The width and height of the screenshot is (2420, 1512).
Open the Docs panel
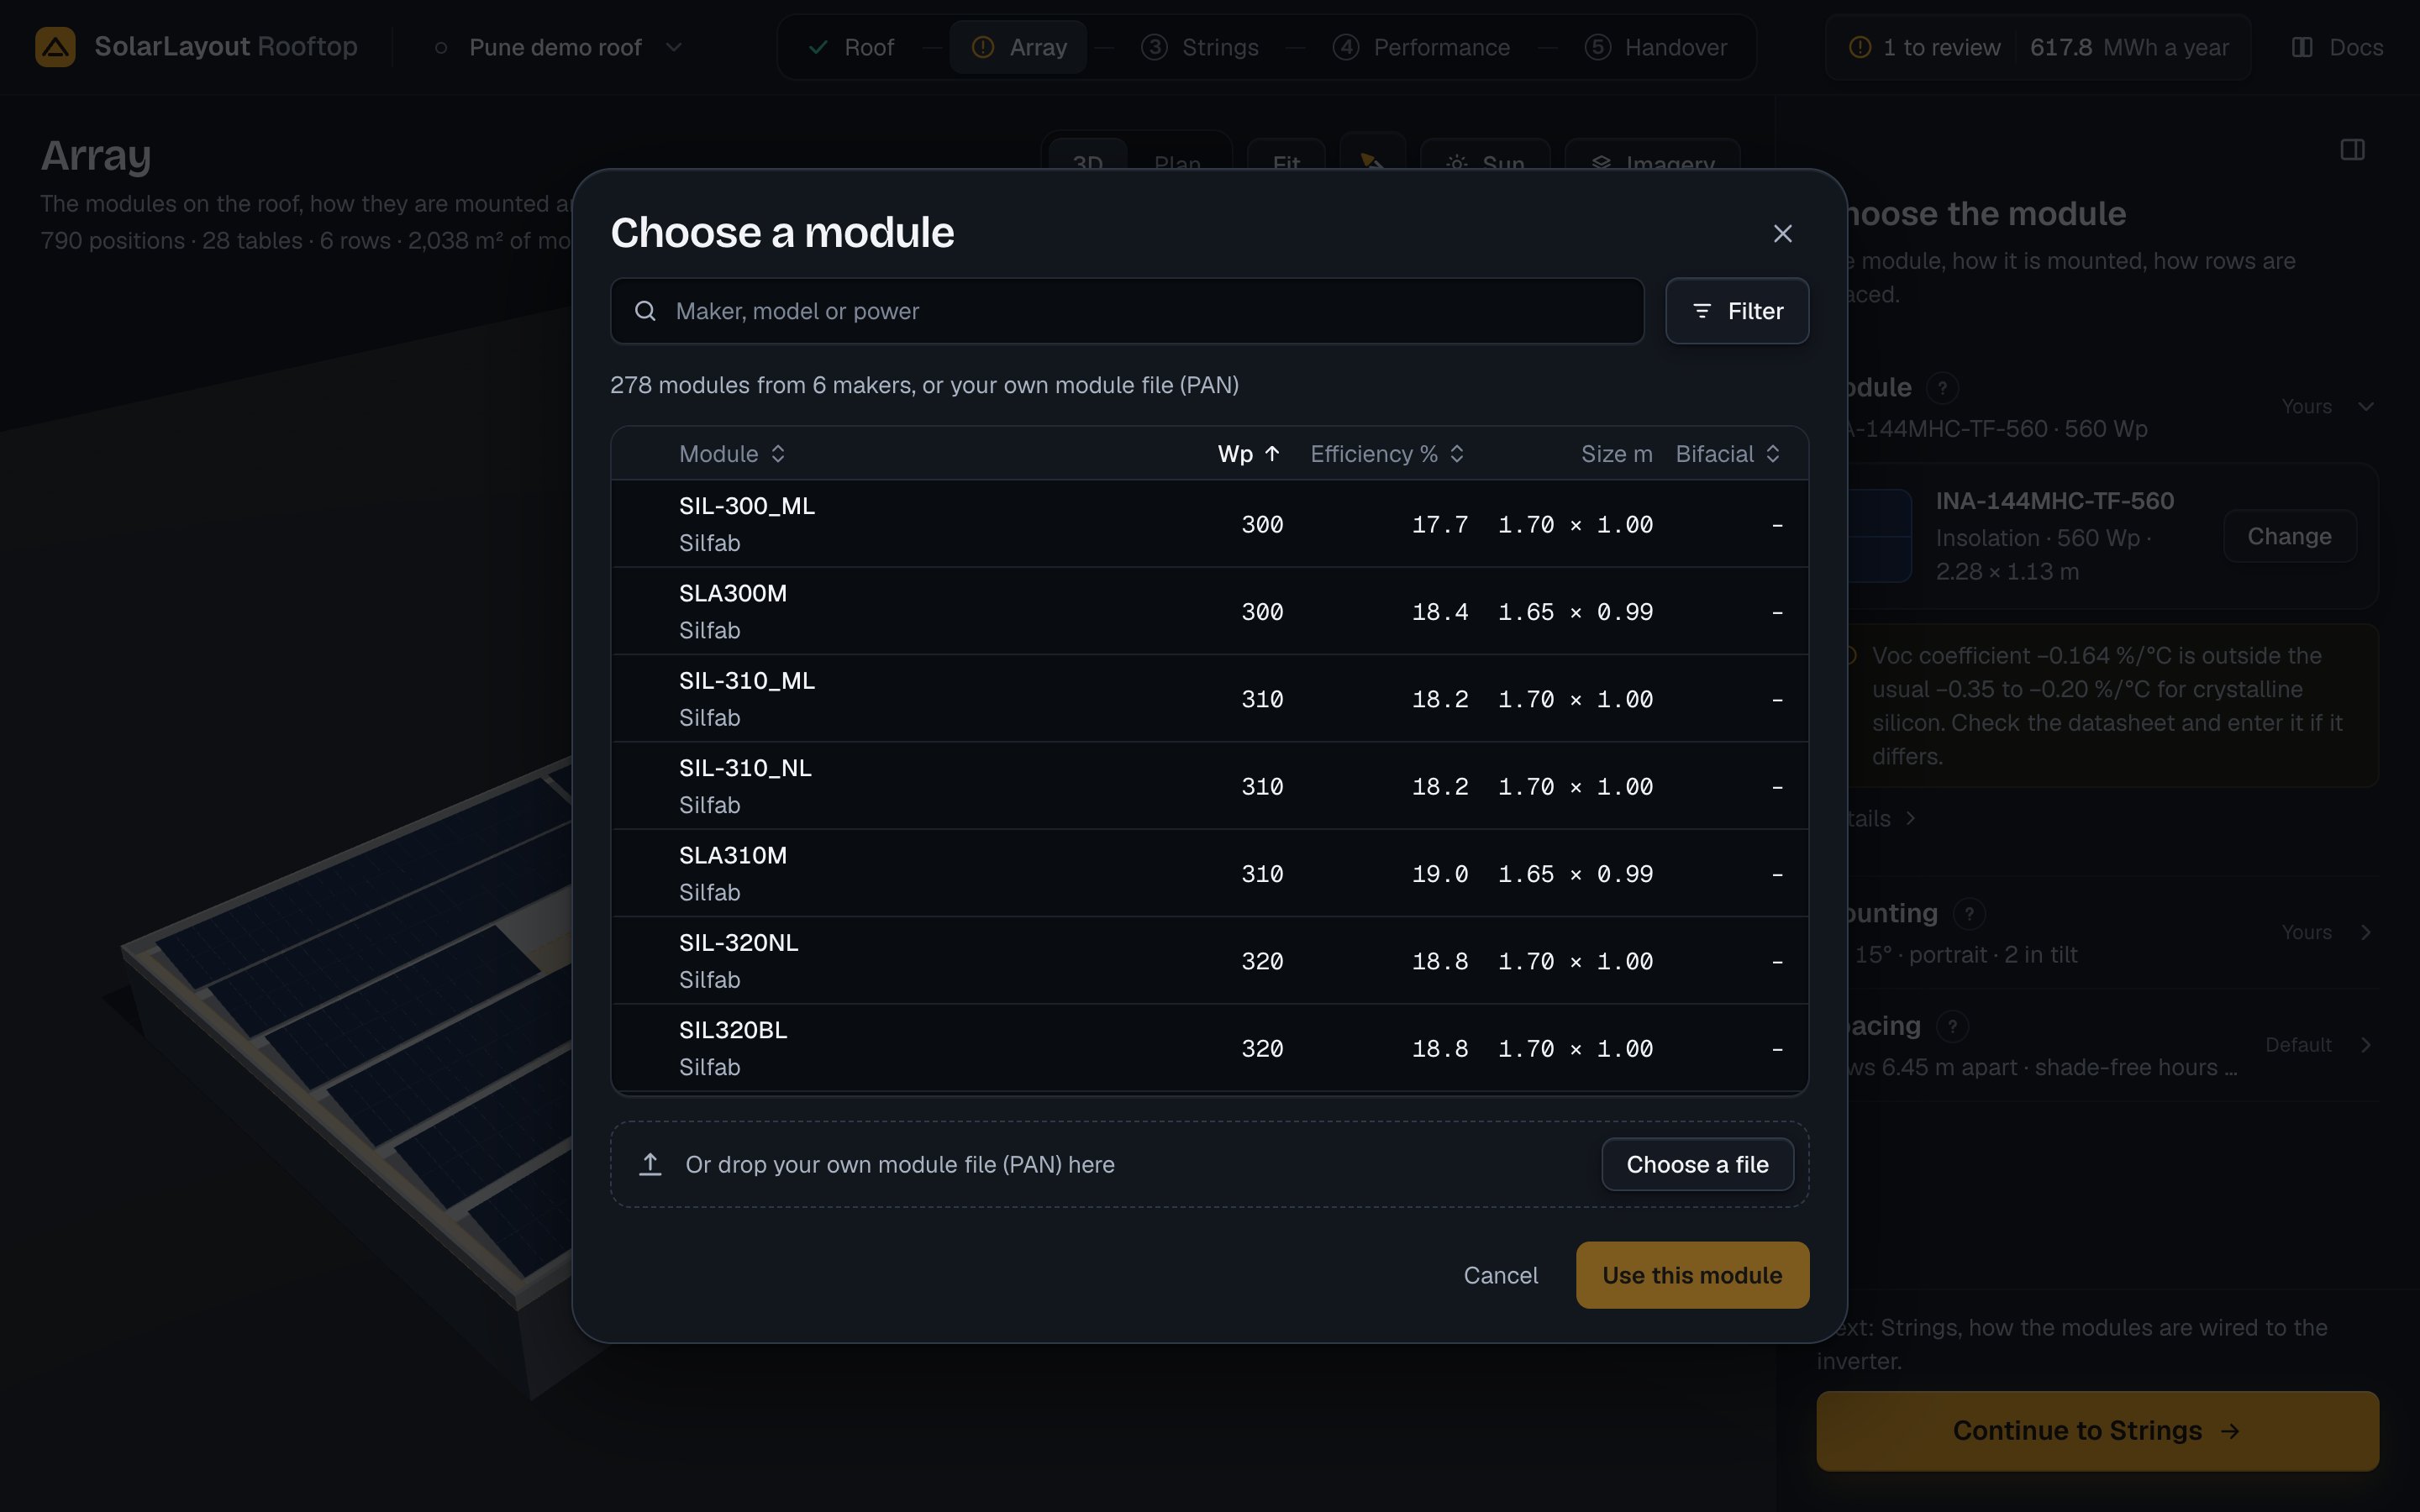[2337, 47]
